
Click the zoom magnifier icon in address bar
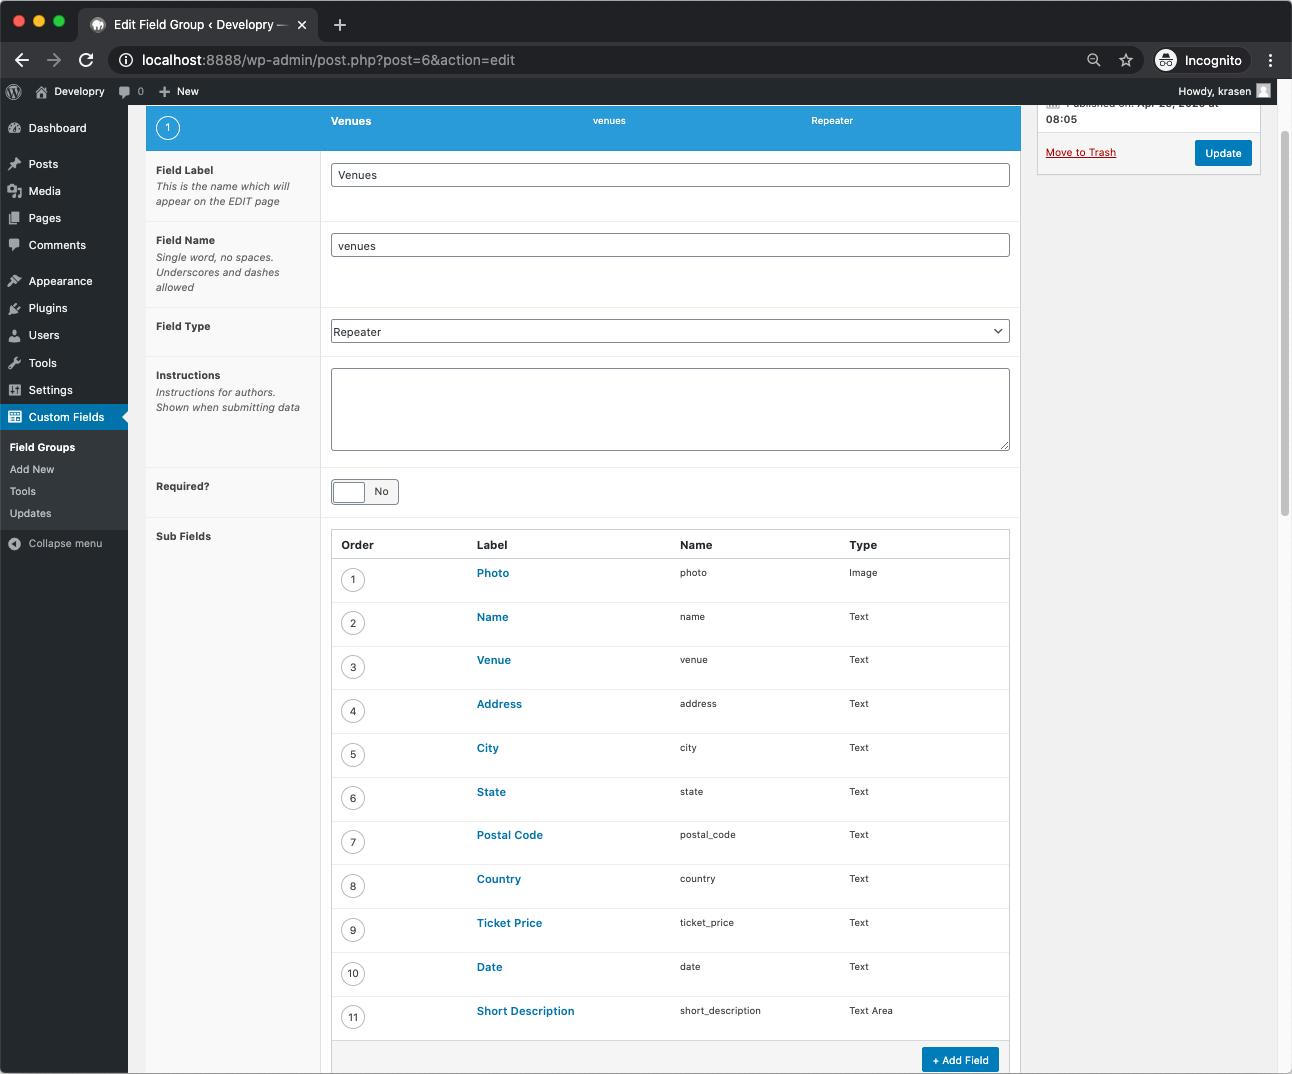point(1094,60)
